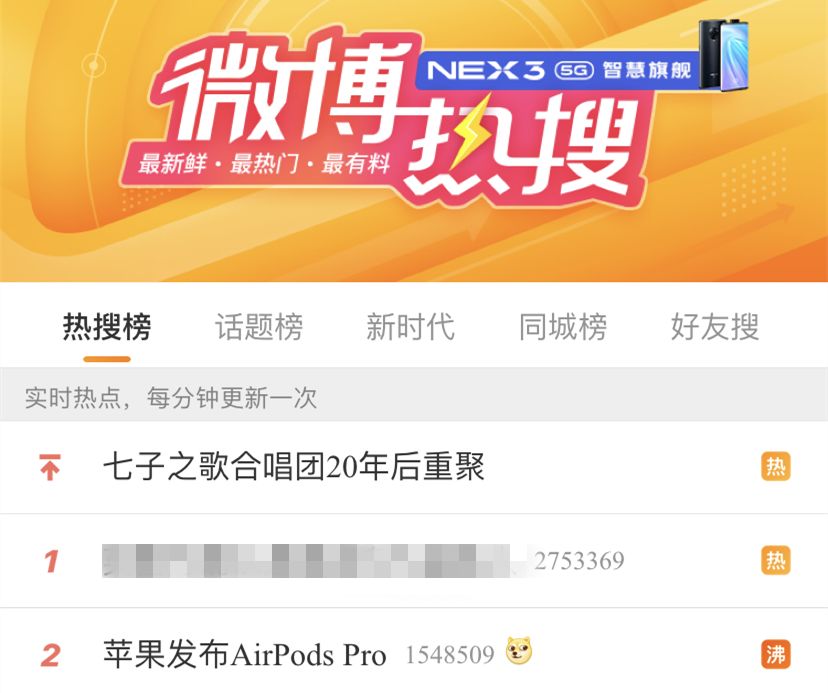Tap the doge emoji after 1548509
The height and width of the screenshot is (693, 828).
click(519, 651)
